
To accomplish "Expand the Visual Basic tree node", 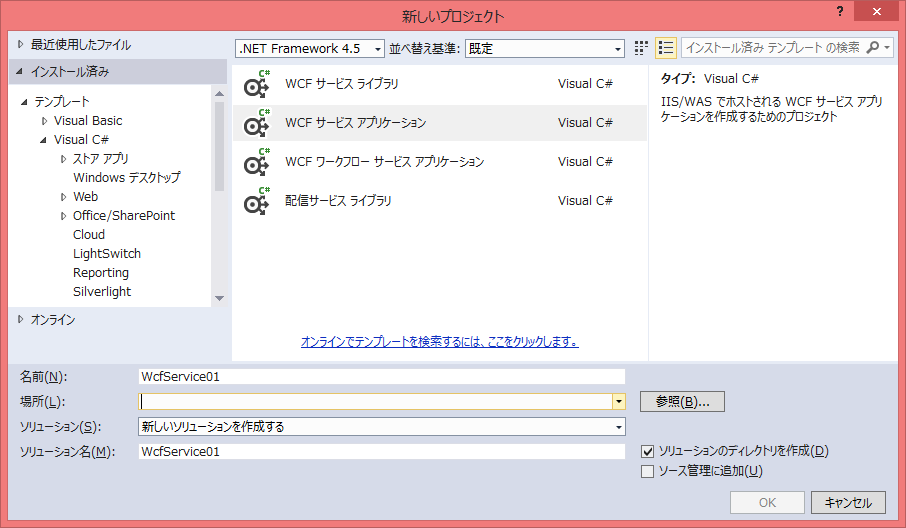I will (44, 120).
